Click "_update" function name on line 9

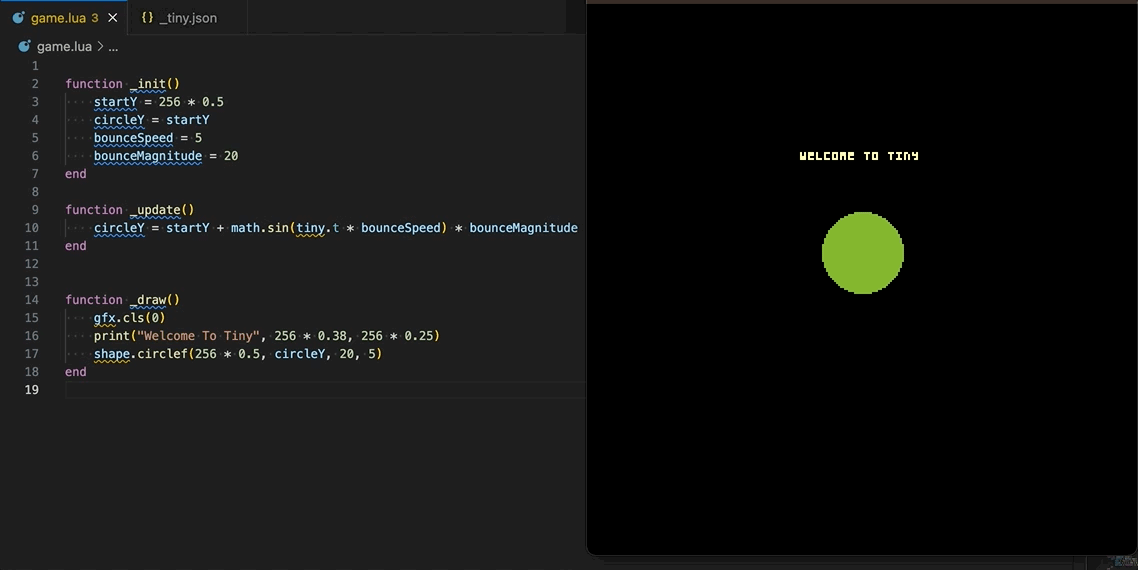tap(155, 210)
